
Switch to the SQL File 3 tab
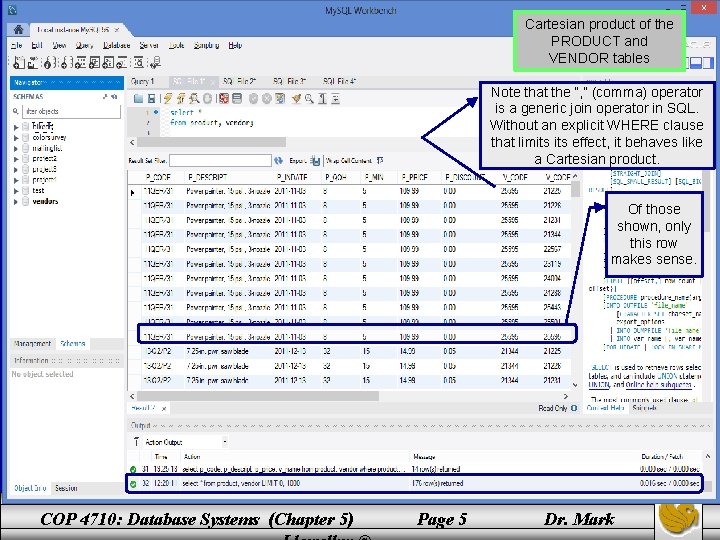coord(289,81)
